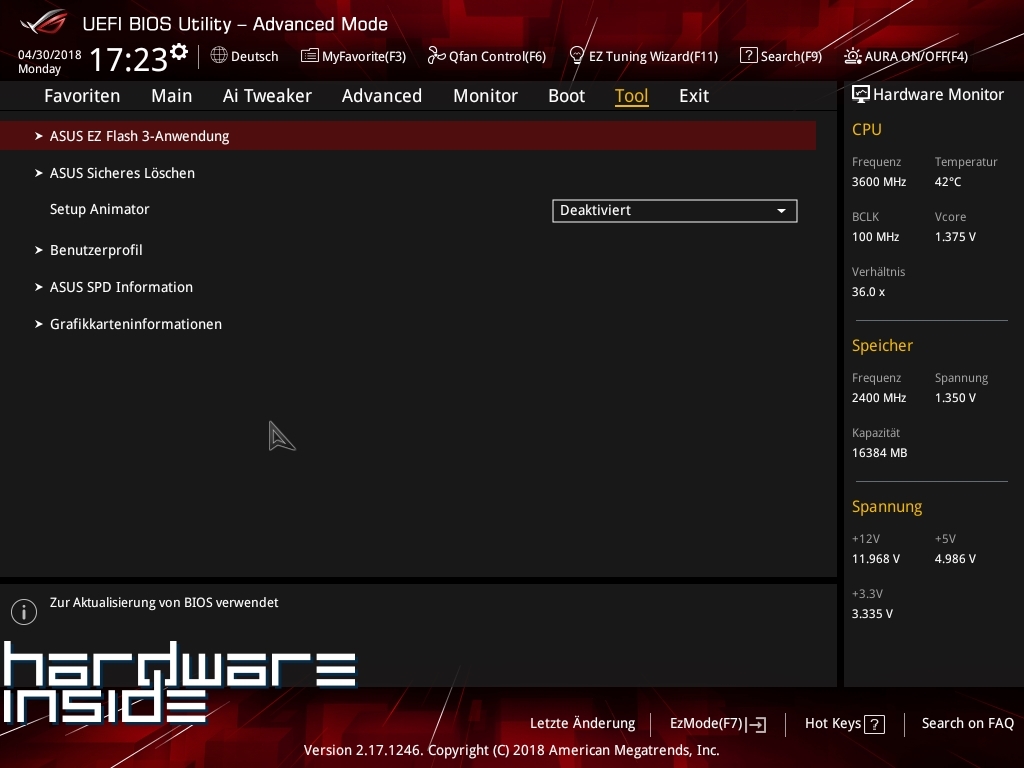
Task: Change language via Deutsch label
Action: click(x=255, y=56)
